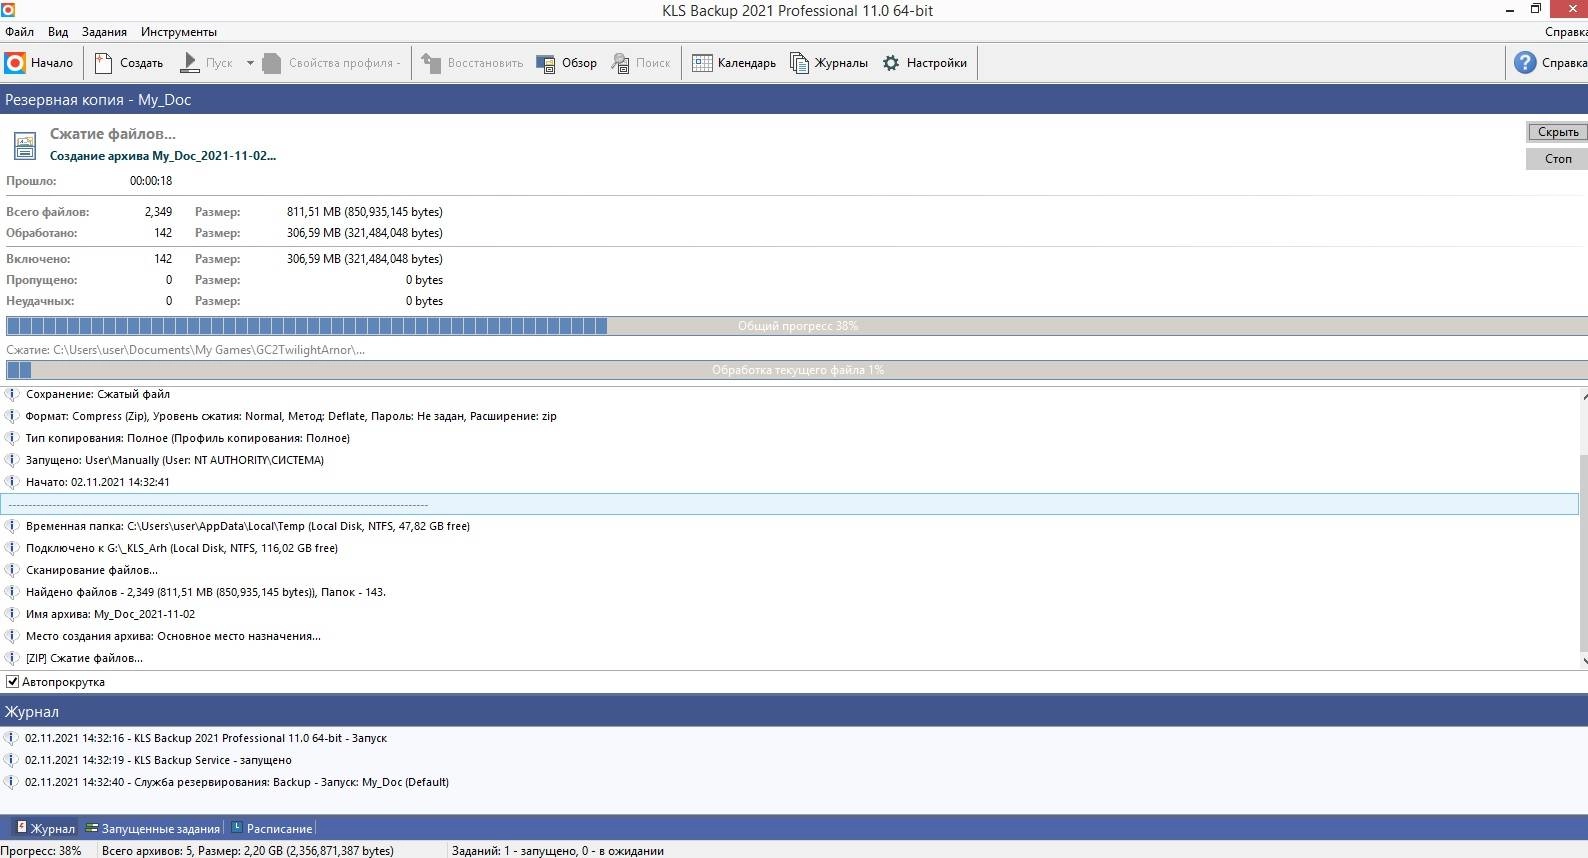Click the KLS Backup app icon in title bar
Image resolution: width=1588 pixels, height=858 pixels.
click(x=8, y=9)
